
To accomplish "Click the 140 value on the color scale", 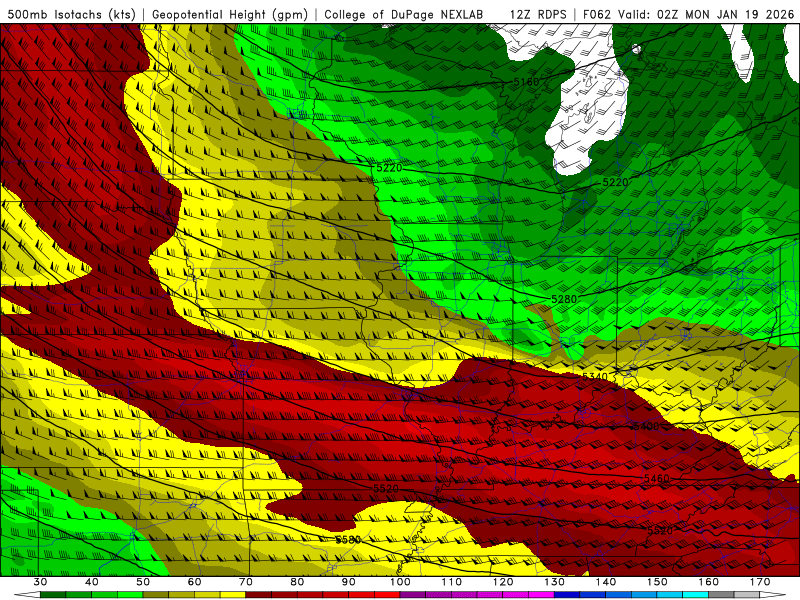I will click(x=606, y=582).
